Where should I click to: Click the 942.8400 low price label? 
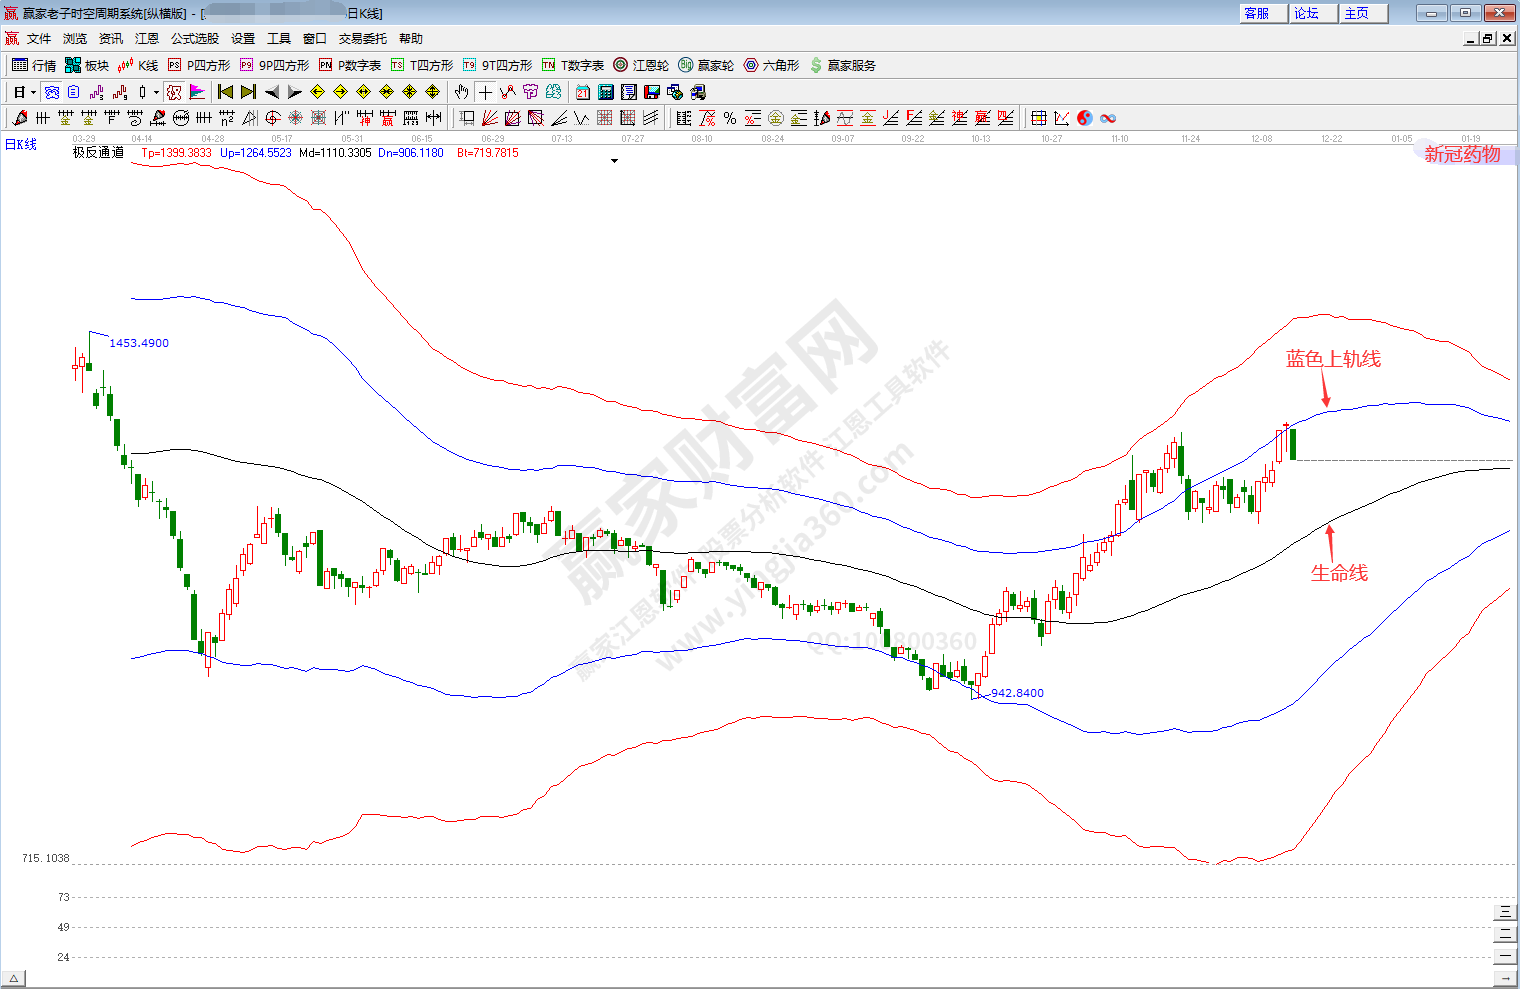[1017, 693]
